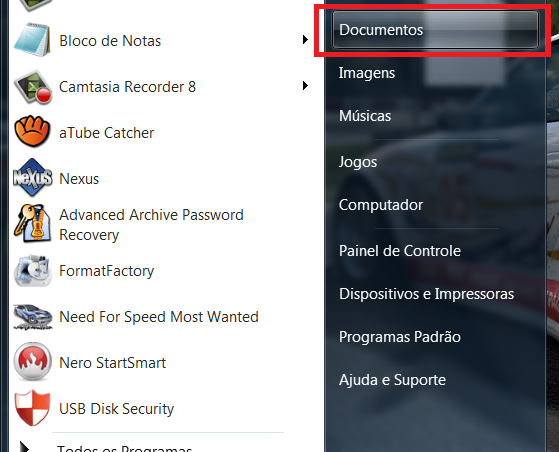
Task: Open the Bloco de Notas notepad icon
Action: tap(32, 40)
